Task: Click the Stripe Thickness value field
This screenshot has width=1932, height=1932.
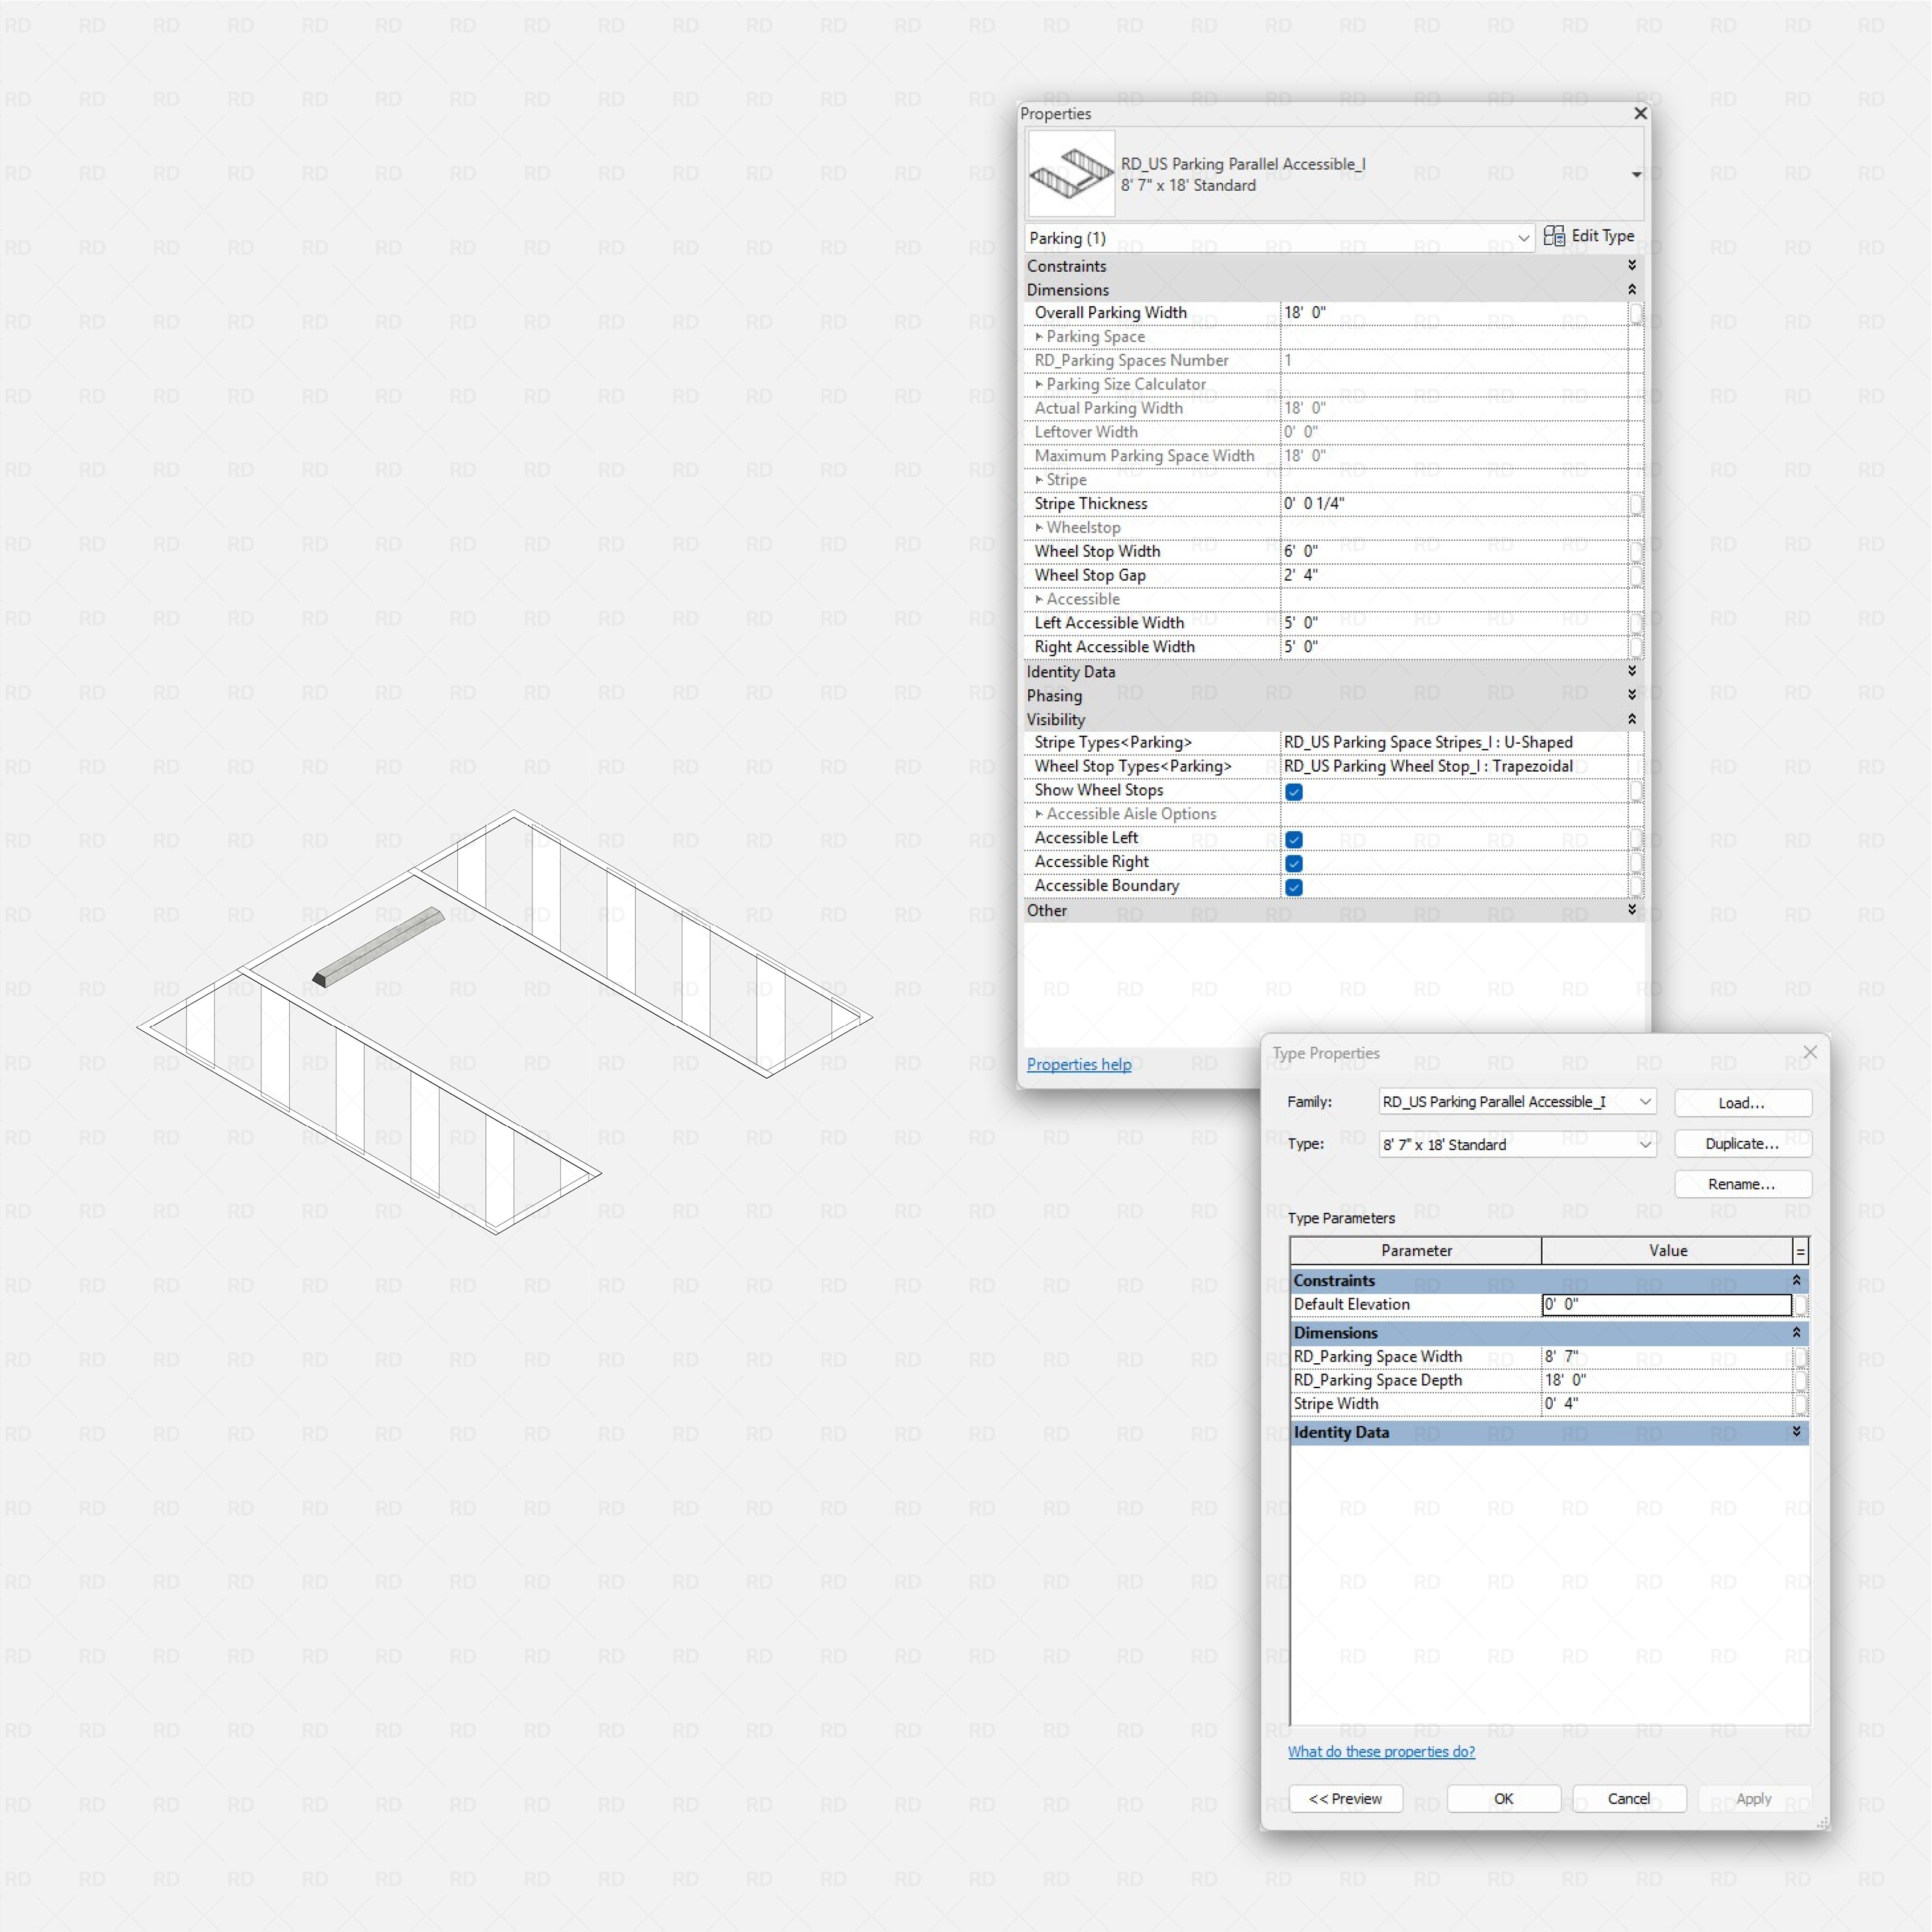Action: pyautogui.click(x=1453, y=504)
